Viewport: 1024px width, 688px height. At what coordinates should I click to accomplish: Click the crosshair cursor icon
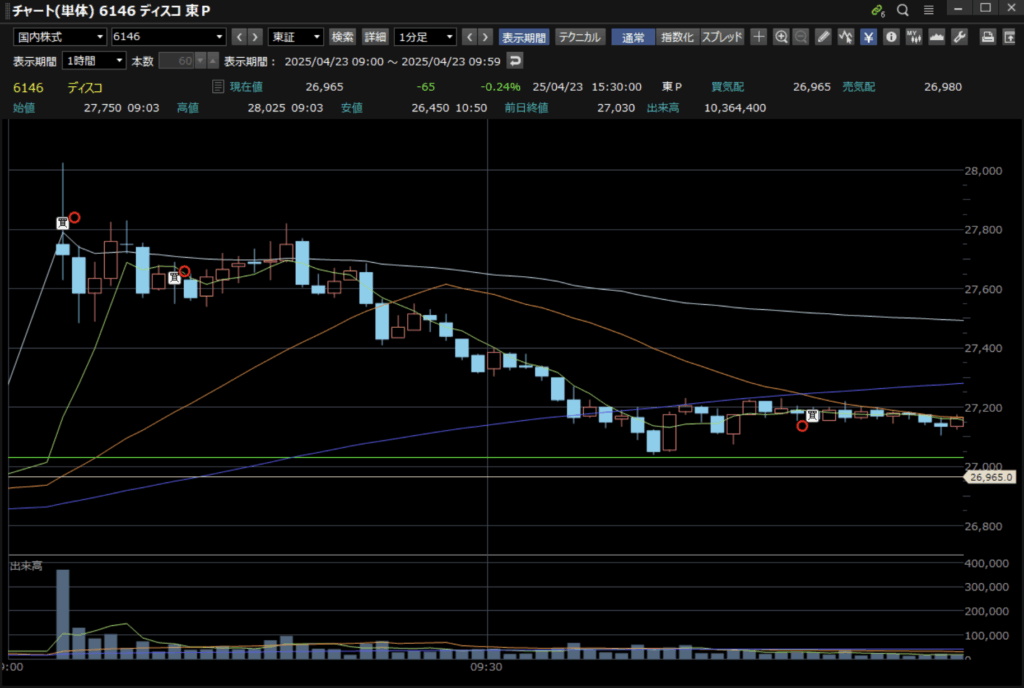pyautogui.click(x=759, y=37)
